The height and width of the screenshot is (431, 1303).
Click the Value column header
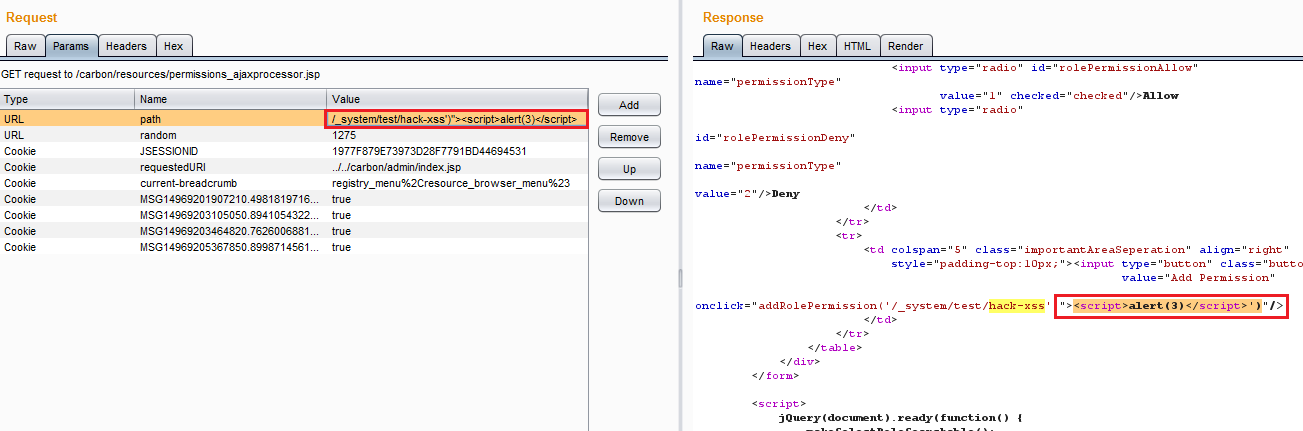click(457, 99)
